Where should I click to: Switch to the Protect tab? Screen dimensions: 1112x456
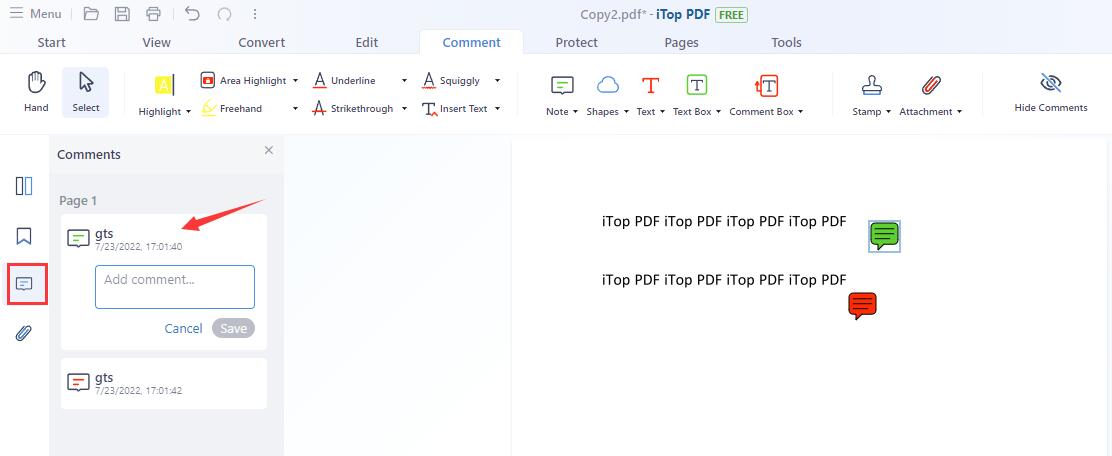pos(576,42)
